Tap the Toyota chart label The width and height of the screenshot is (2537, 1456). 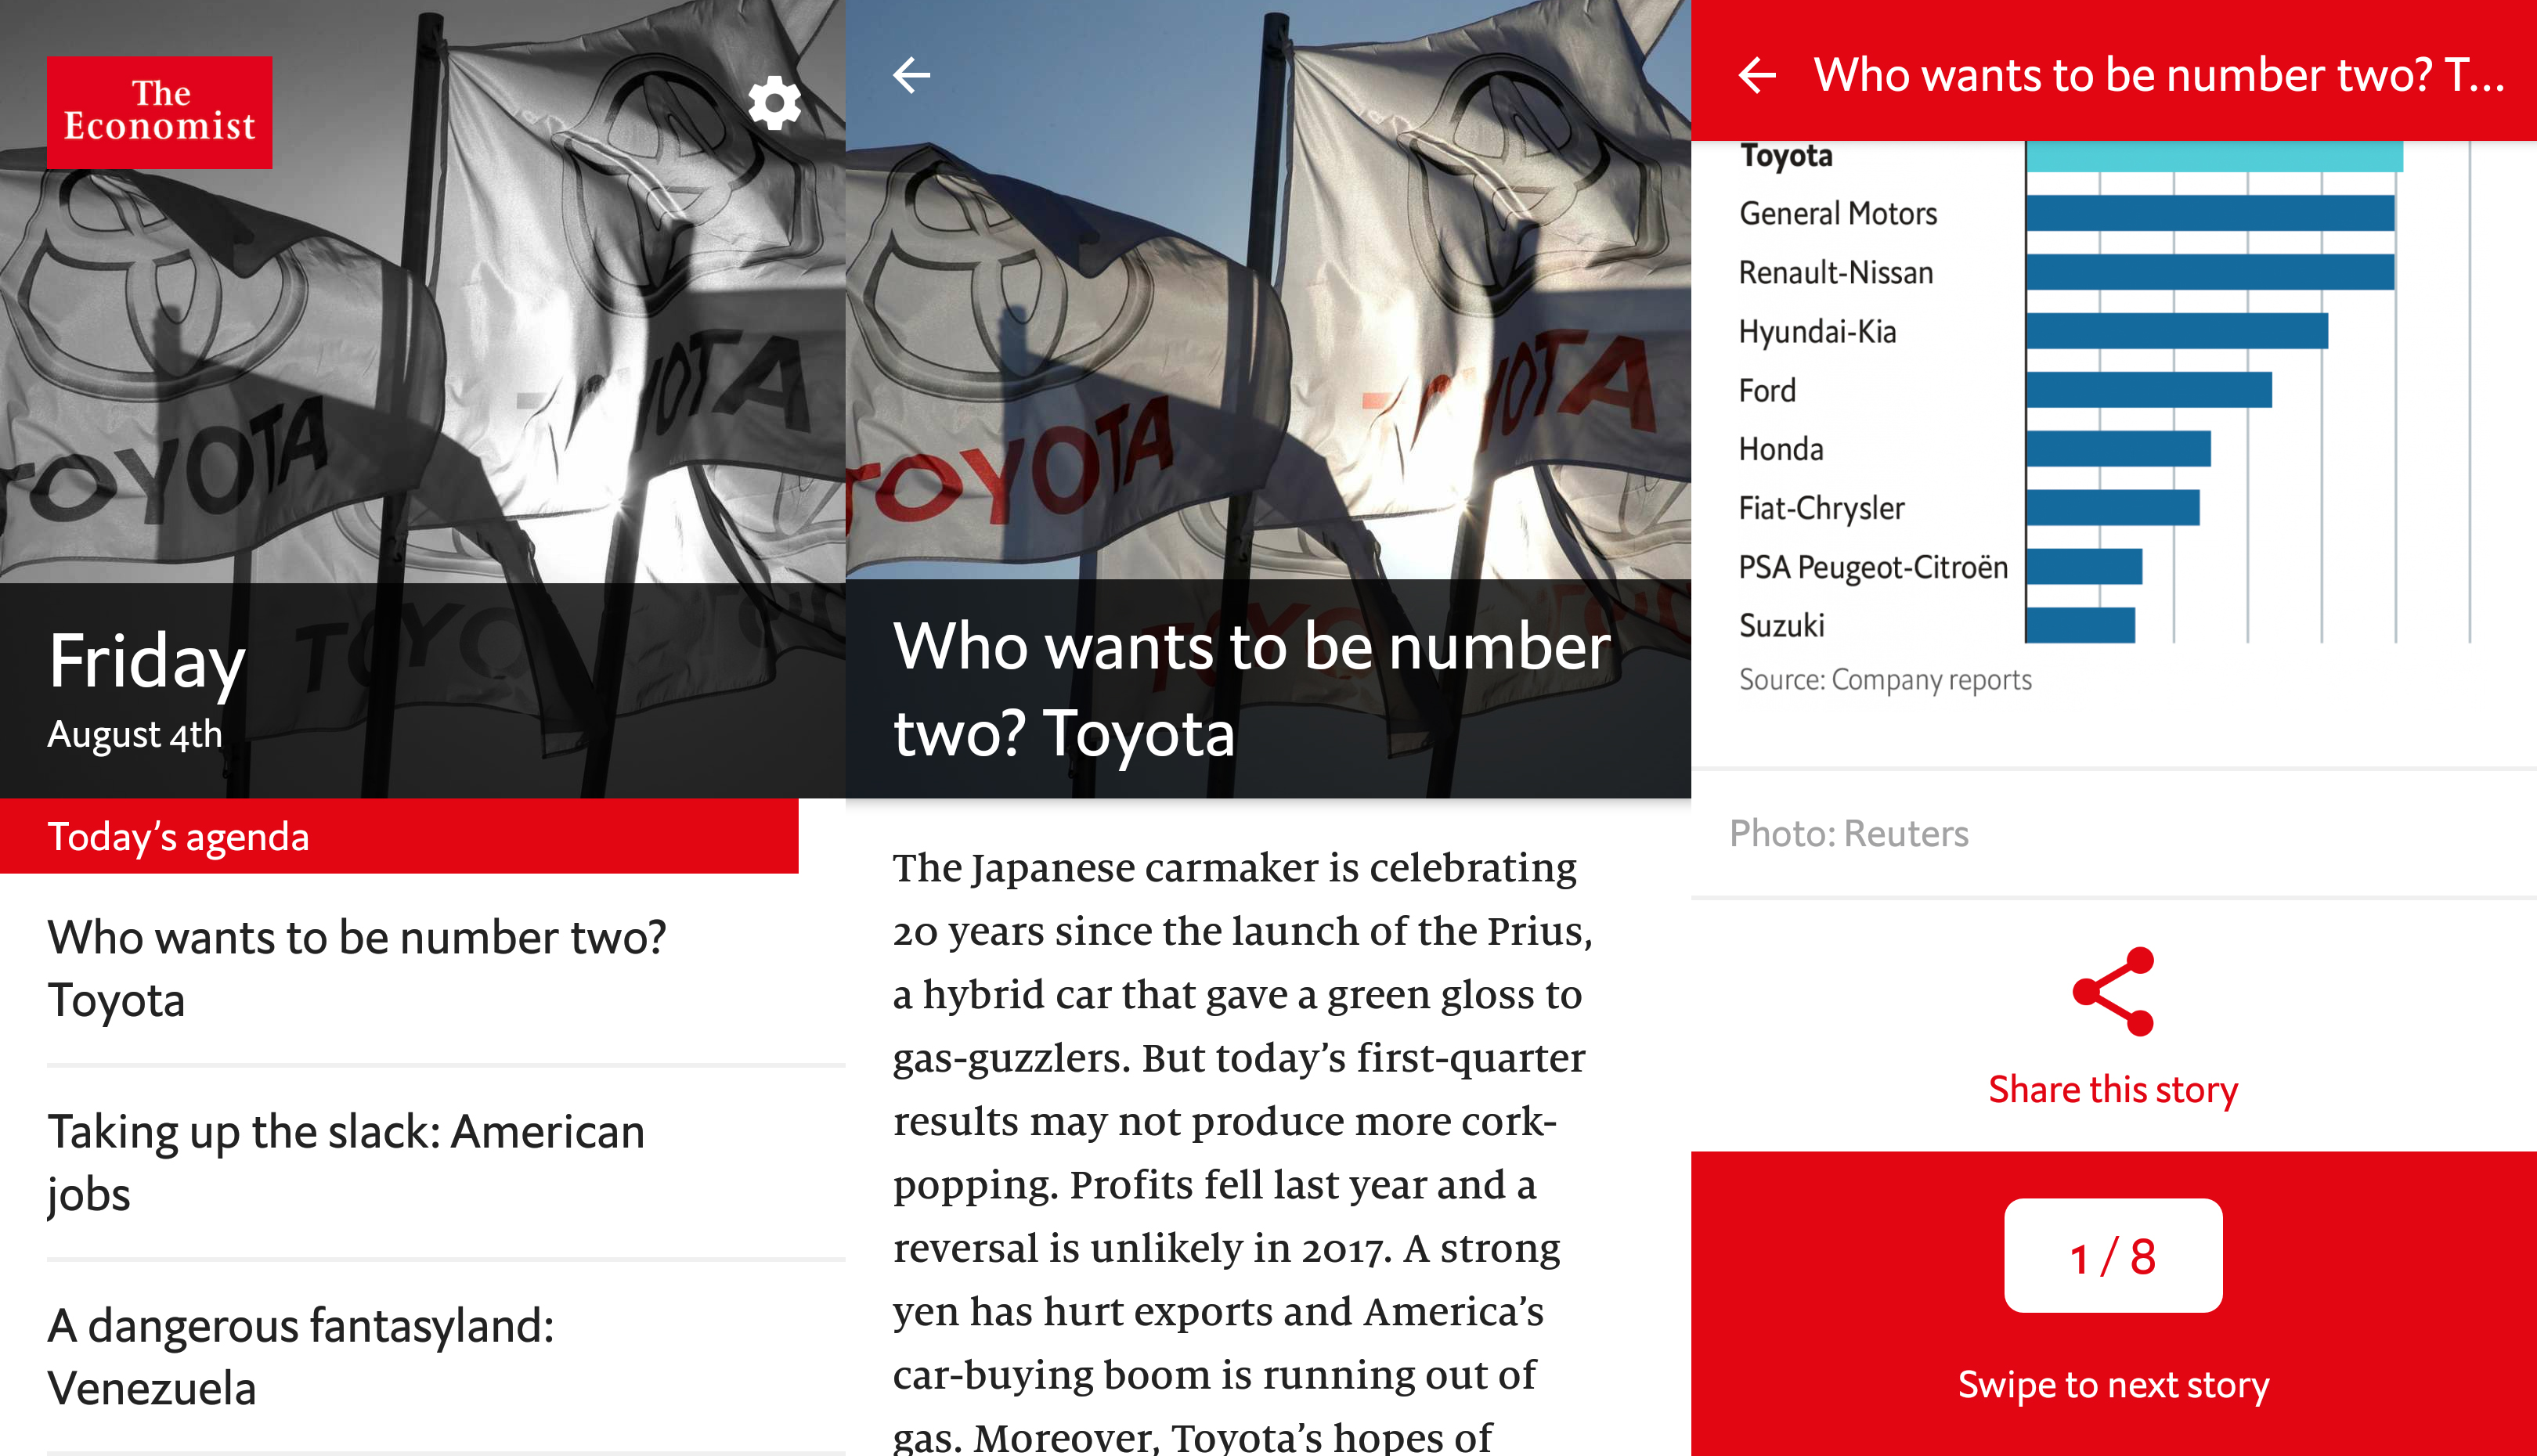(x=1786, y=156)
